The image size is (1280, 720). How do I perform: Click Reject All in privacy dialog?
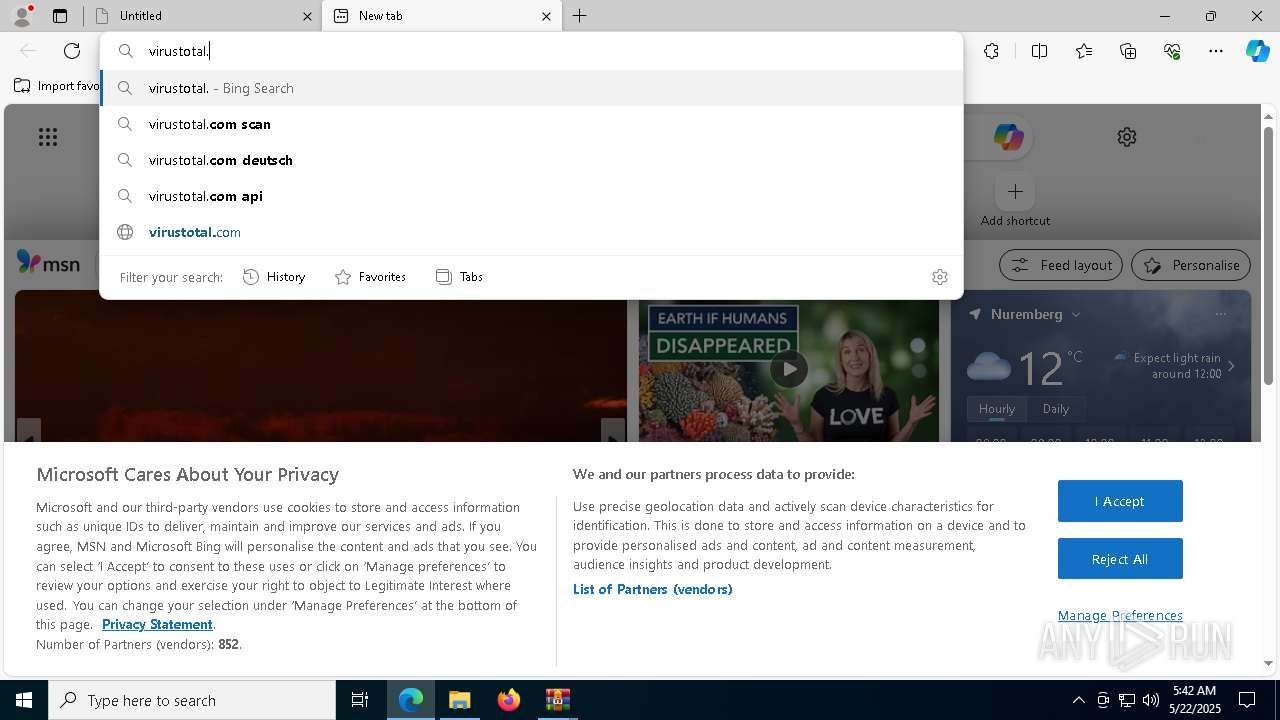(x=1120, y=559)
